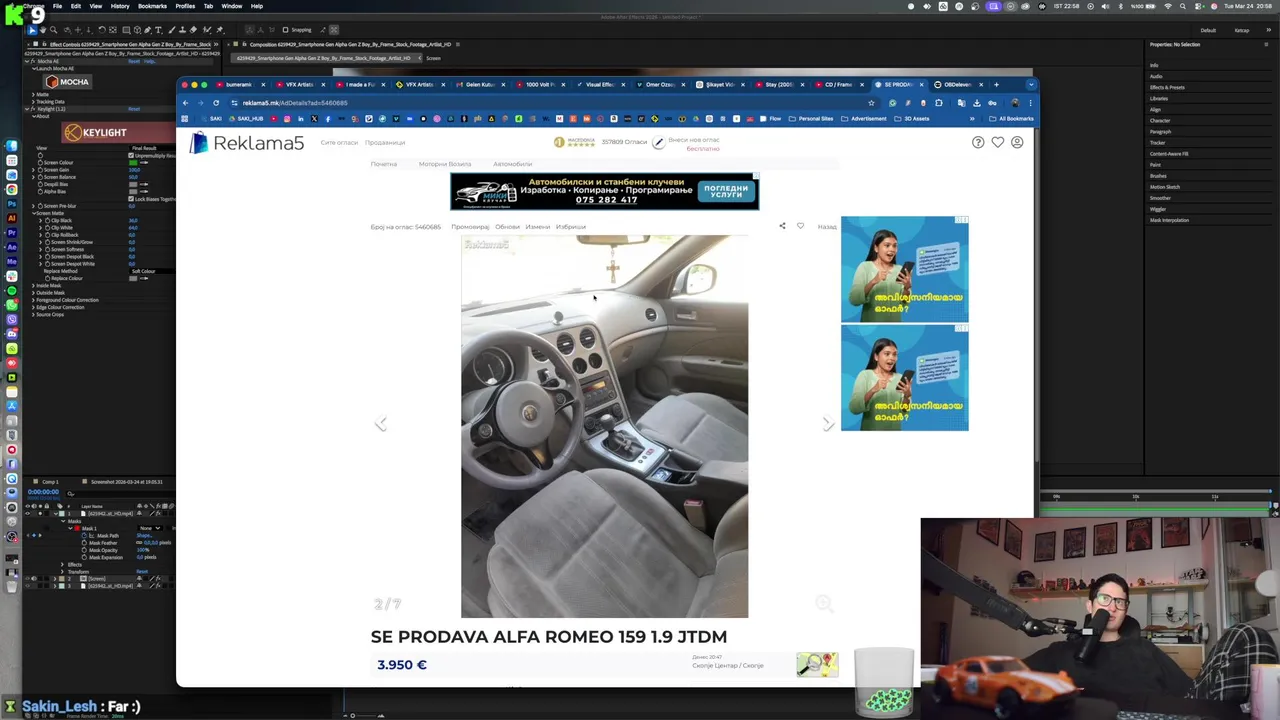This screenshot has width=1280, height=720.
Task: Click the Назад back link above photo
Action: tap(827, 227)
